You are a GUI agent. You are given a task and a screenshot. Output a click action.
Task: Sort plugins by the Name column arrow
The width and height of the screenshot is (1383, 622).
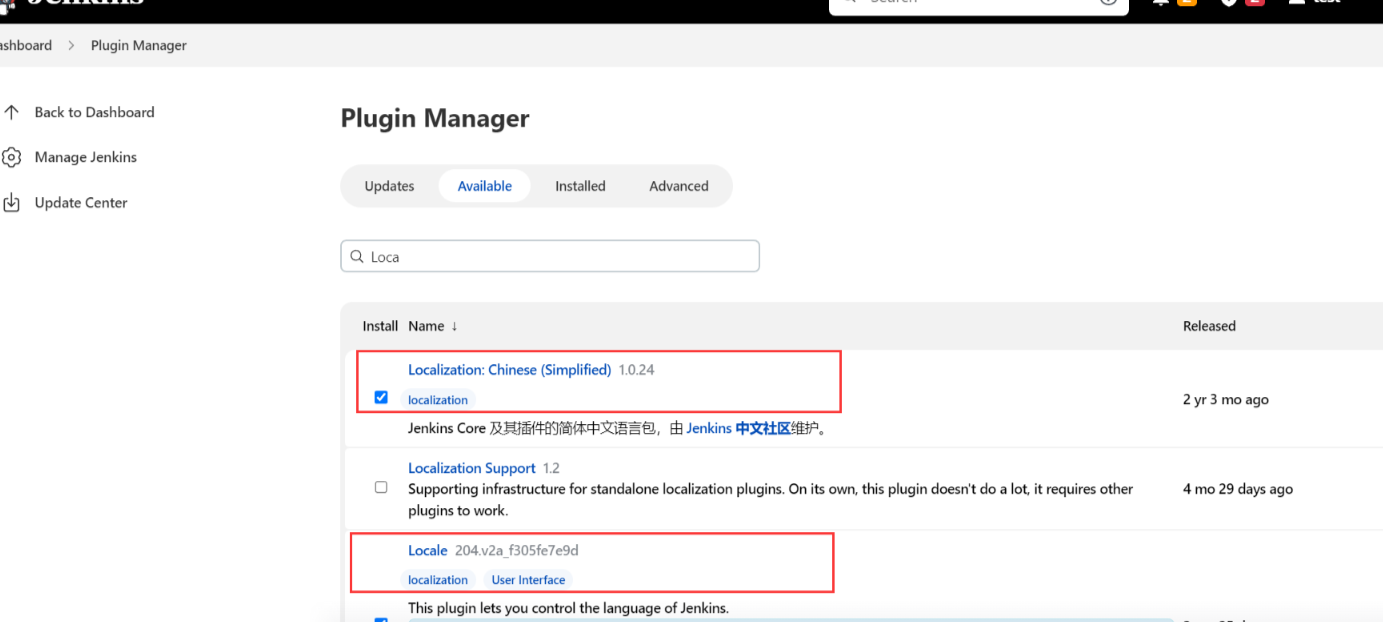click(x=454, y=326)
